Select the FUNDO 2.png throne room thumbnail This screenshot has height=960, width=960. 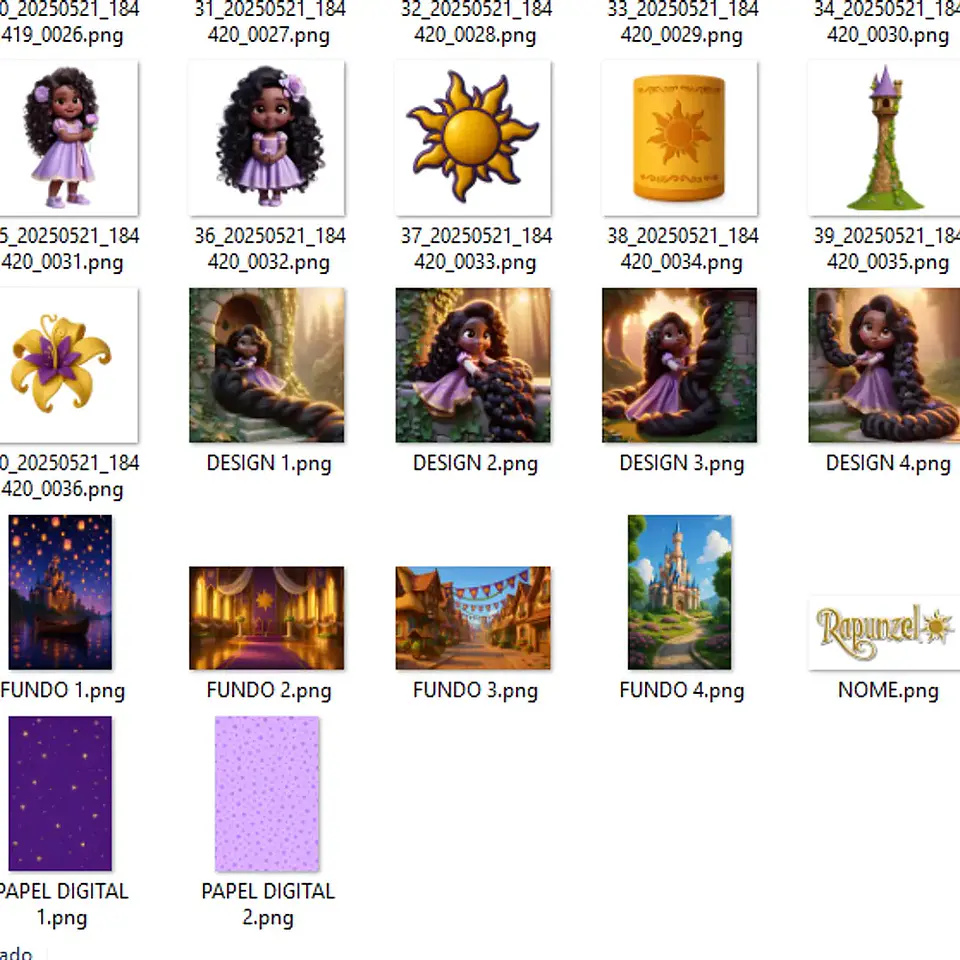[x=267, y=618]
